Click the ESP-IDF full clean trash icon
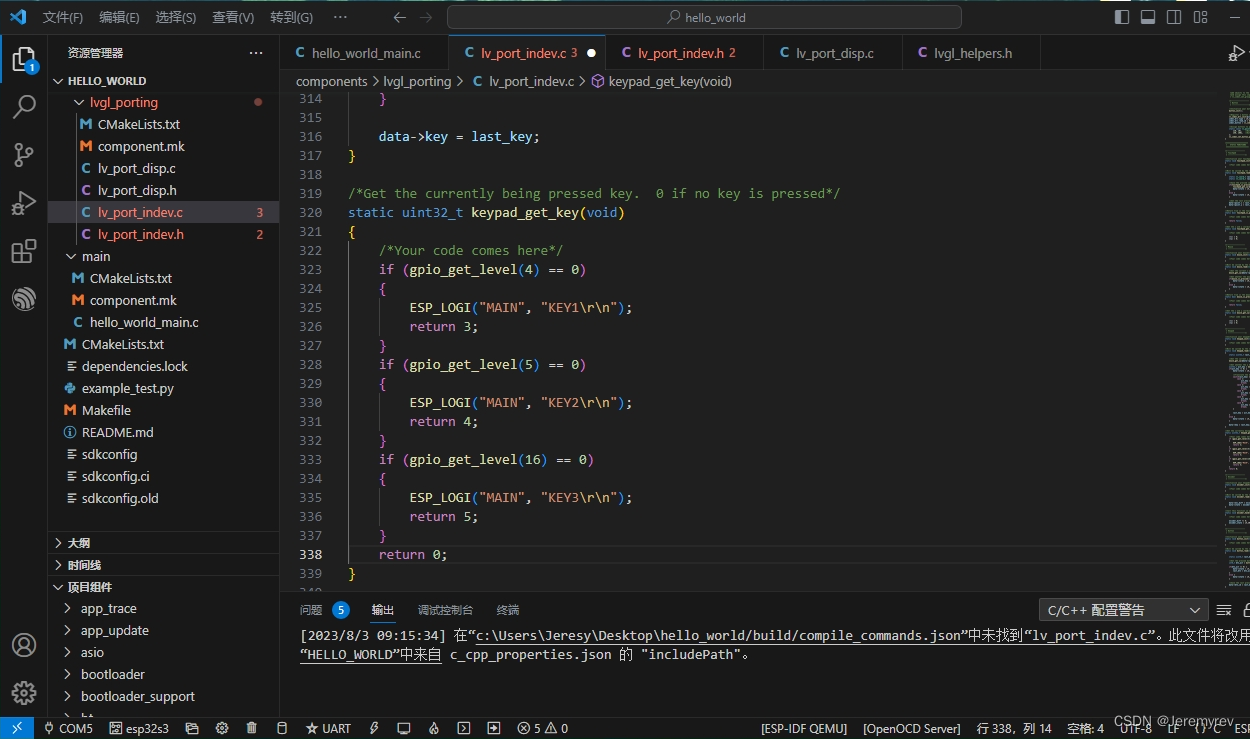 click(251, 728)
